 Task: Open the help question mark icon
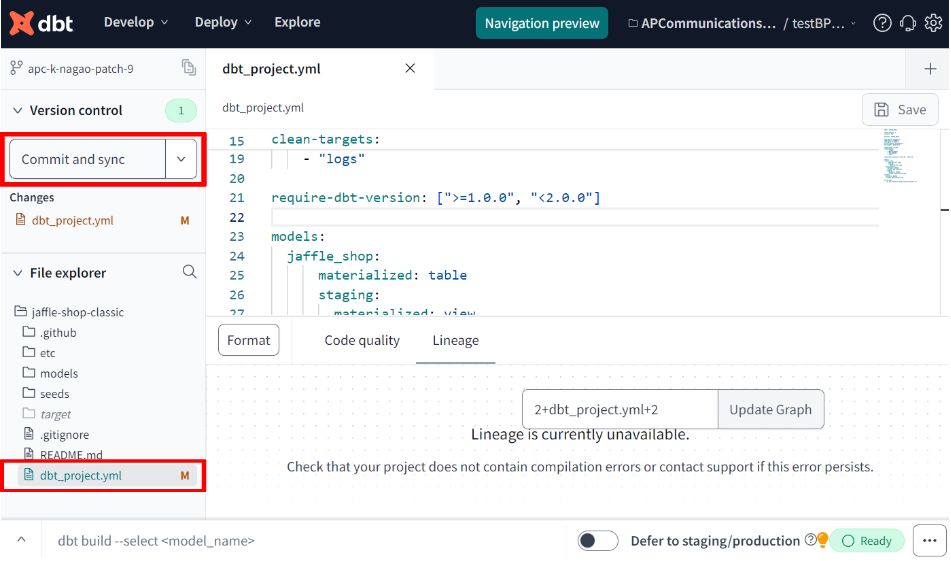pyautogui.click(x=882, y=23)
